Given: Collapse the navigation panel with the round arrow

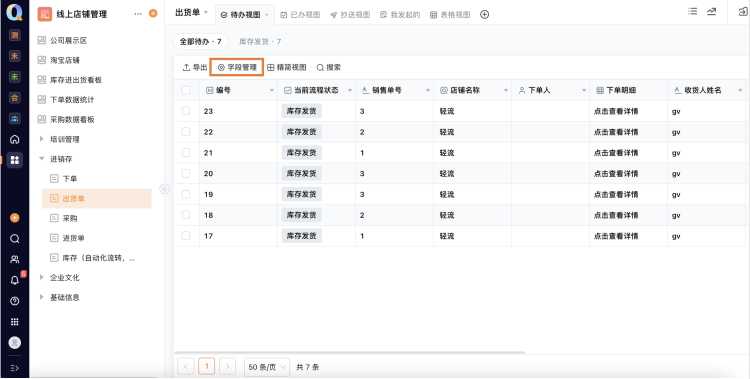Looking at the screenshot, I should pyautogui.click(x=165, y=189).
